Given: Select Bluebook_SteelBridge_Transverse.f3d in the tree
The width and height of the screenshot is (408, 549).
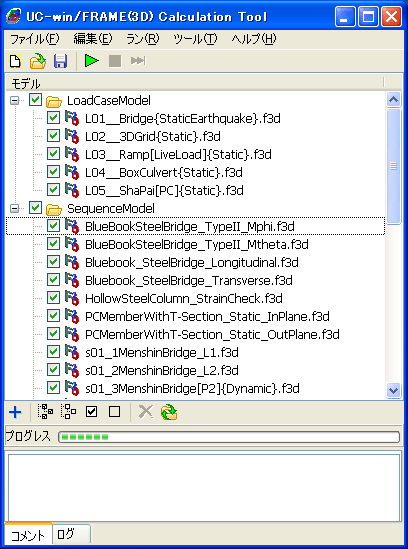Looking at the screenshot, I should 189,280.
